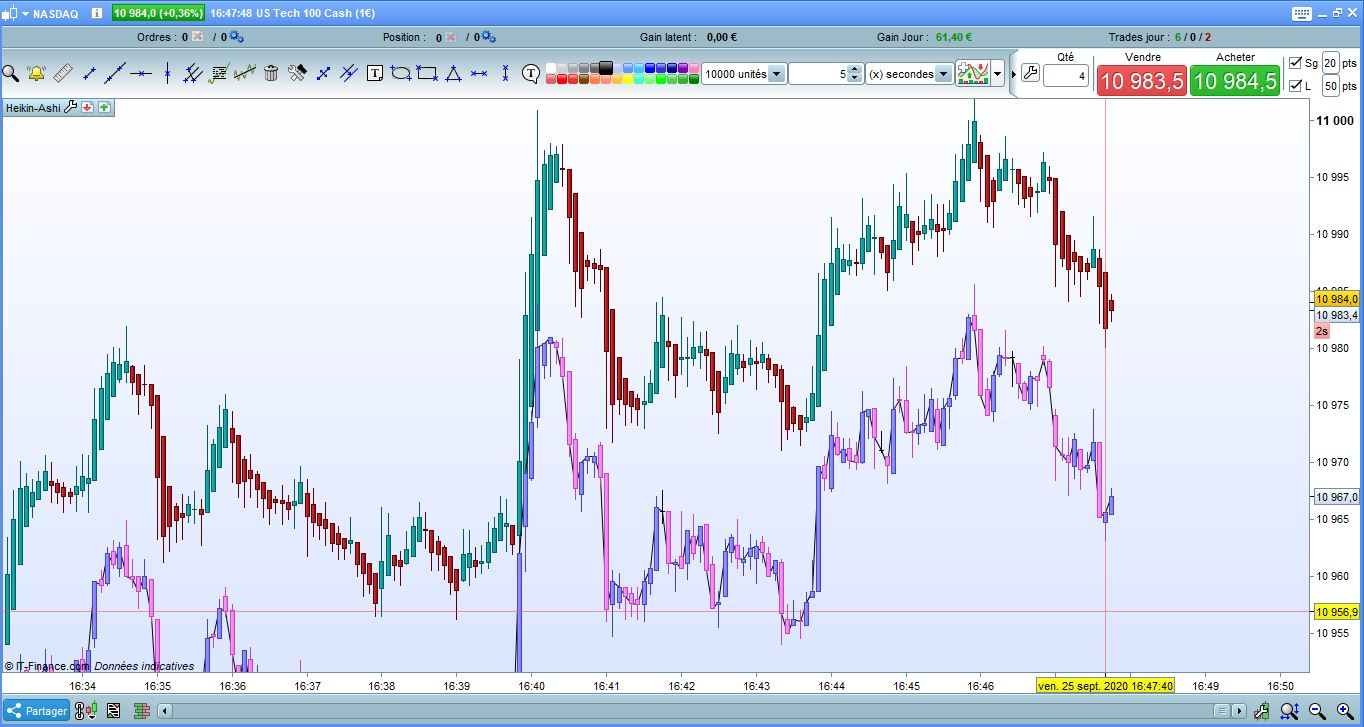Open the price alert bell tool
The height and width of the screenshot is (727, 1364).
37,73
